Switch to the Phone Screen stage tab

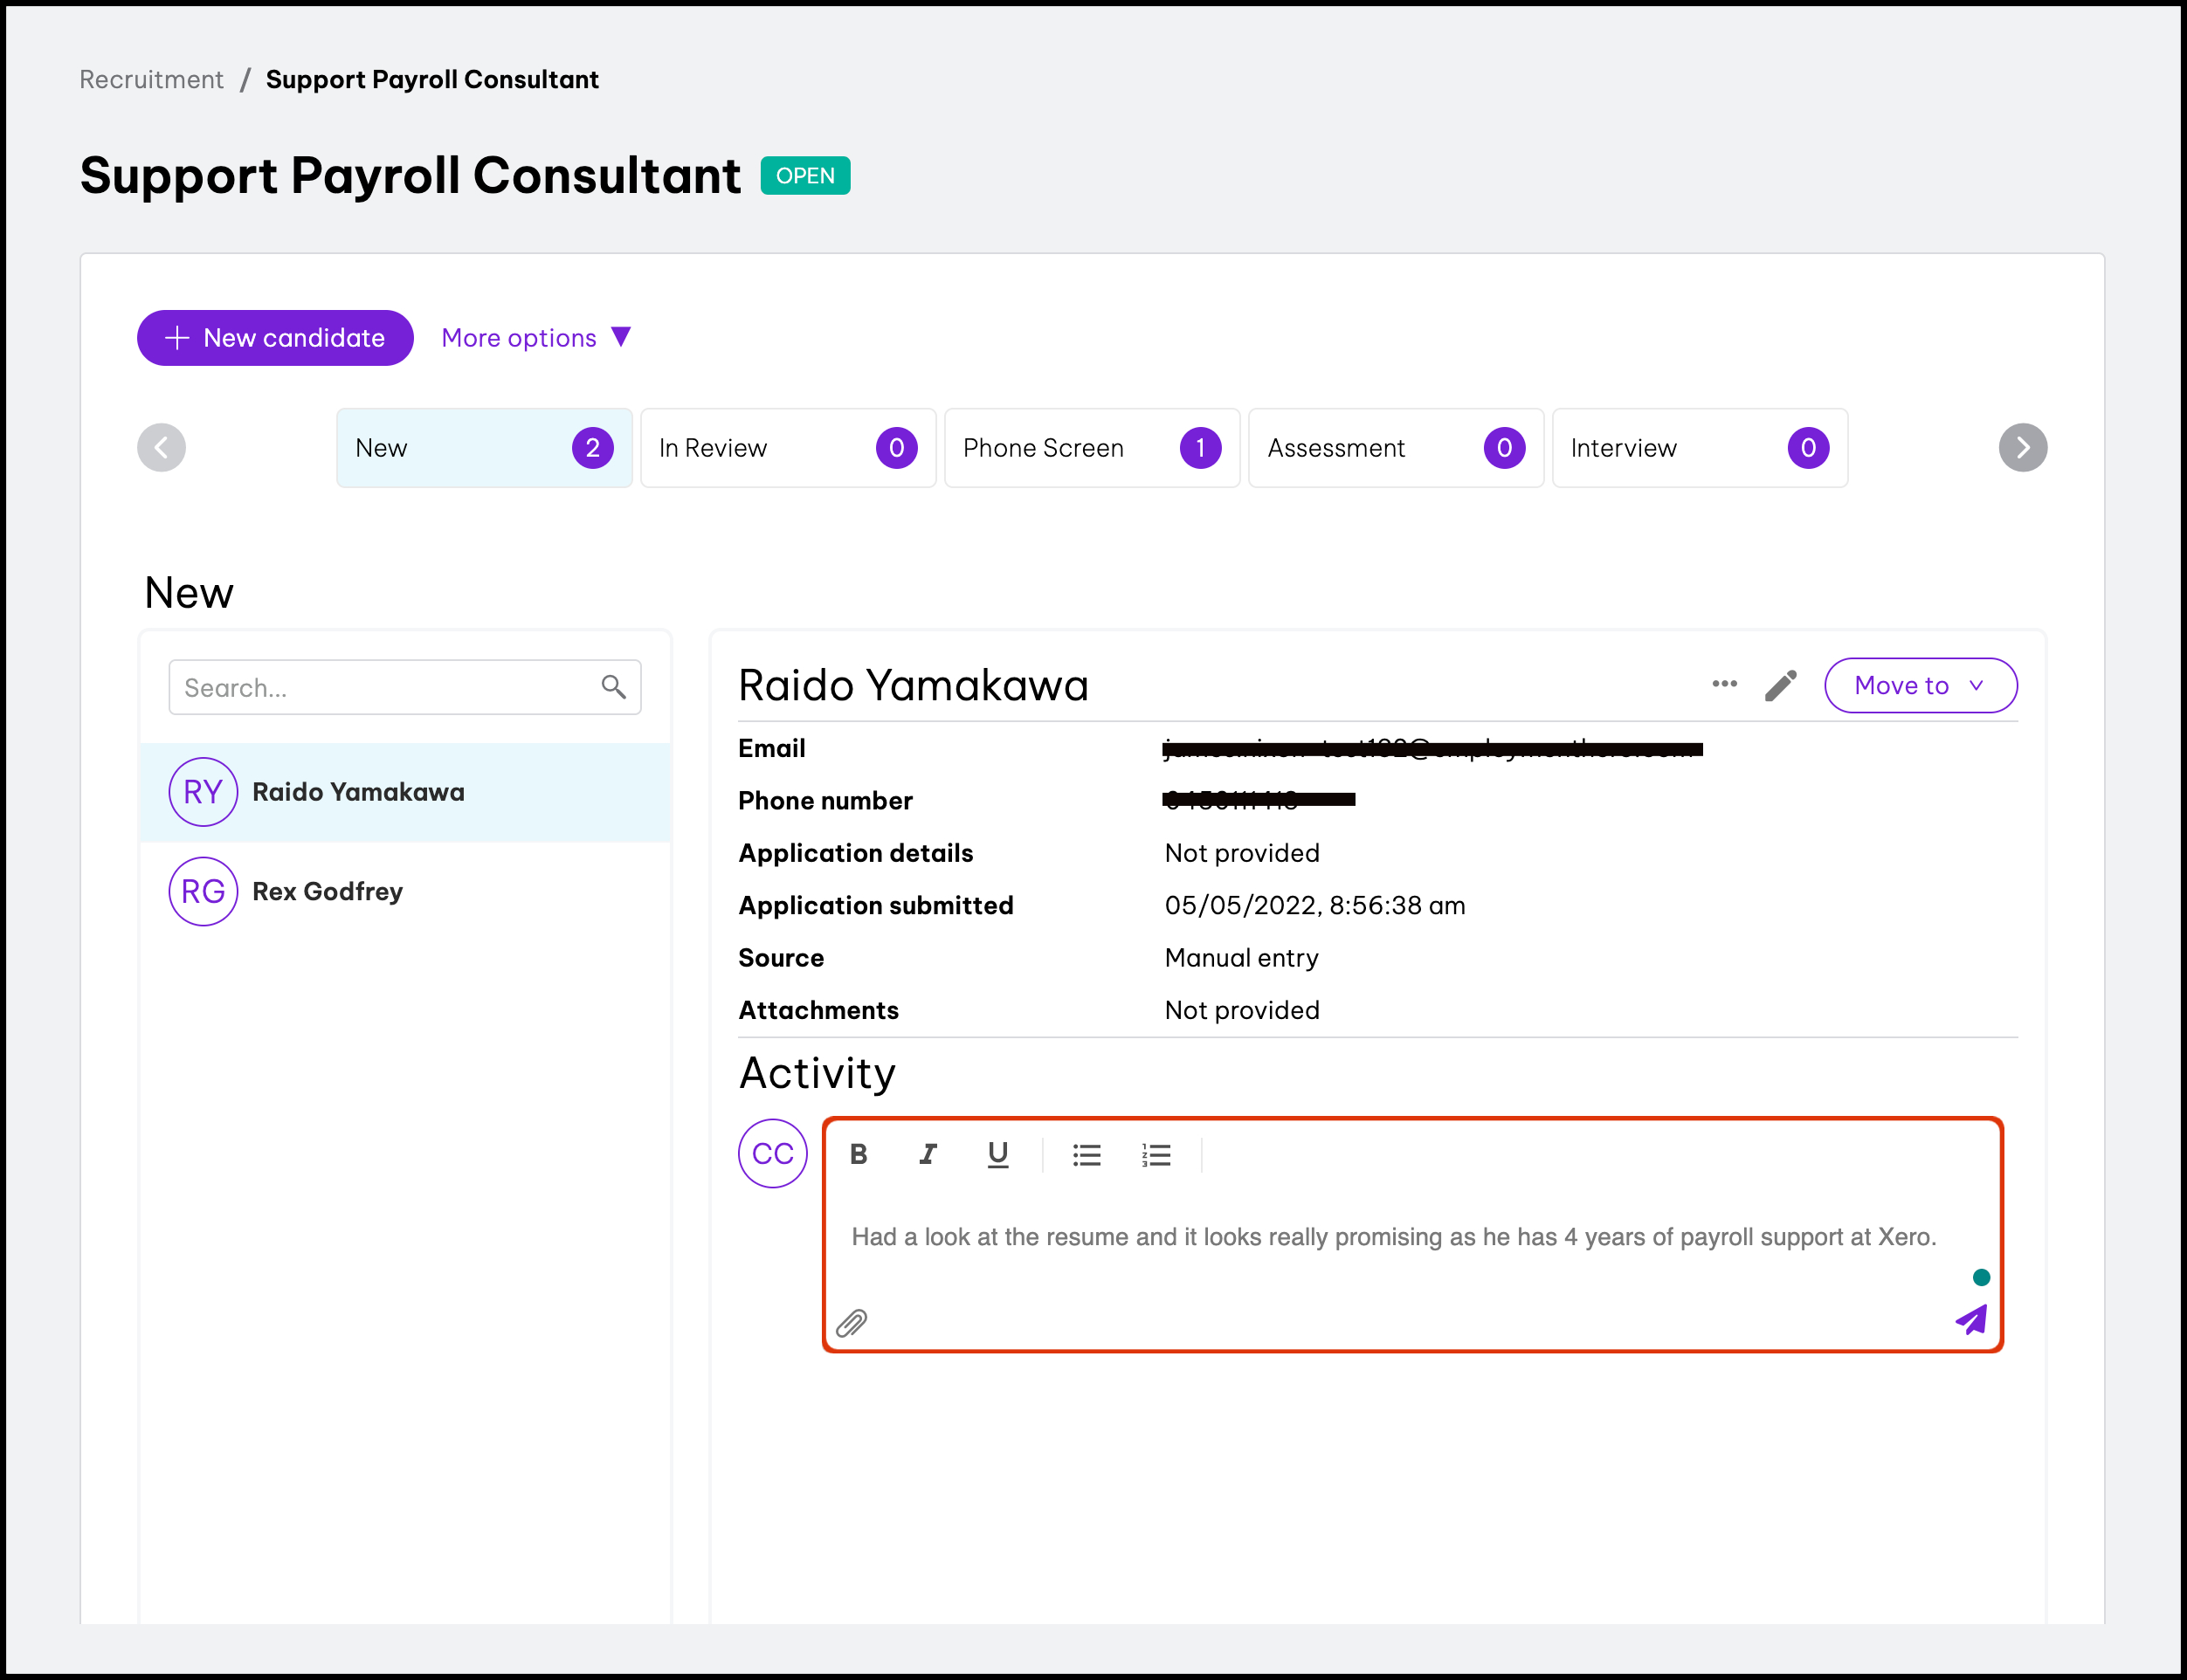[x=1091, y=448]
